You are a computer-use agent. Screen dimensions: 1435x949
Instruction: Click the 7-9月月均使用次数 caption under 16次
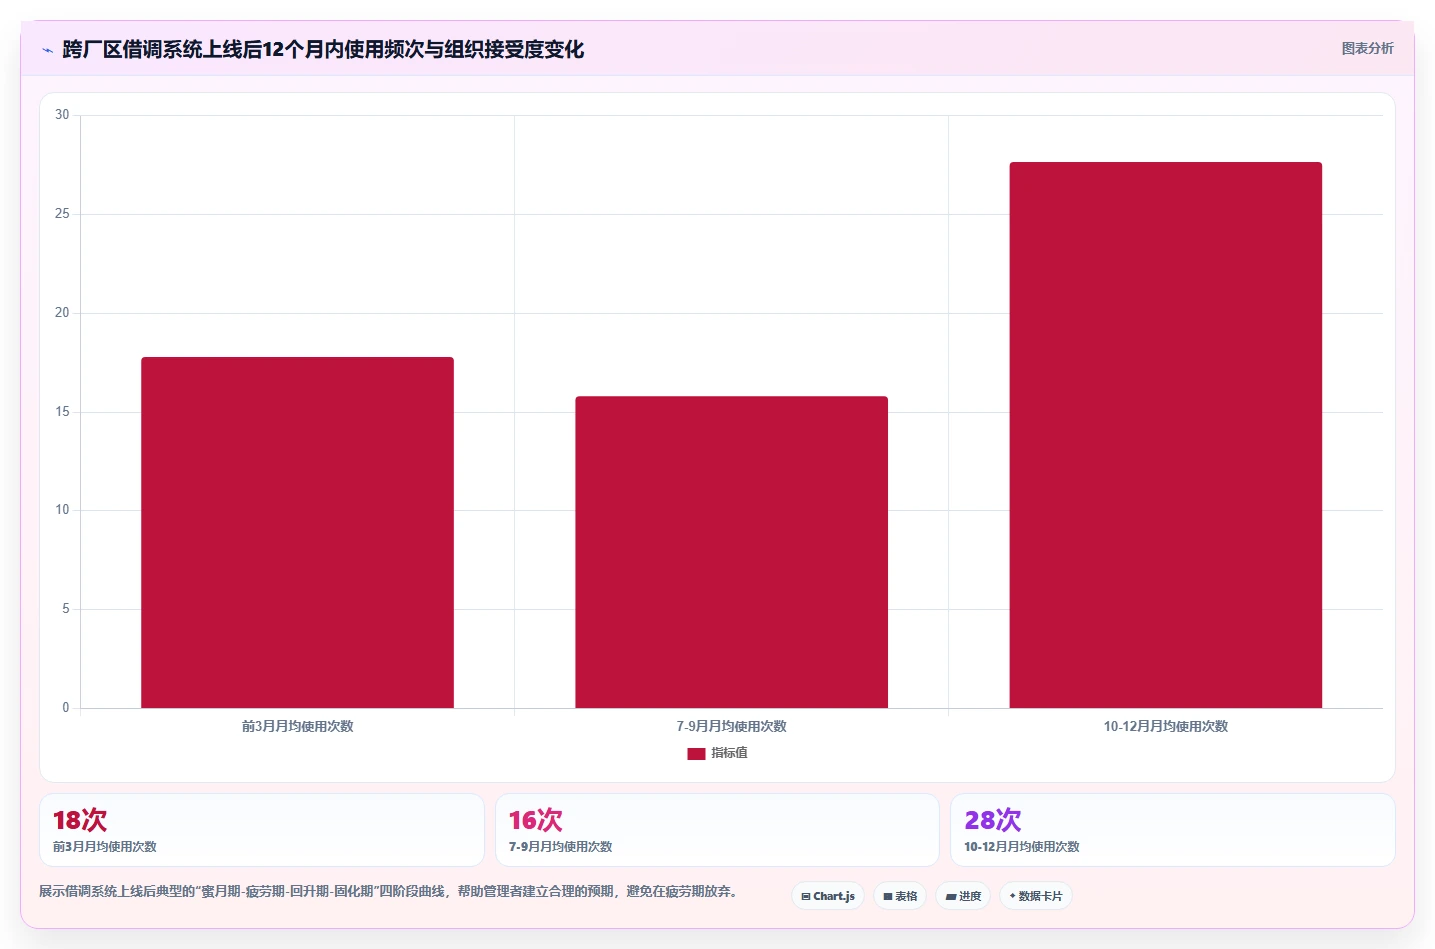click(560, 847)
